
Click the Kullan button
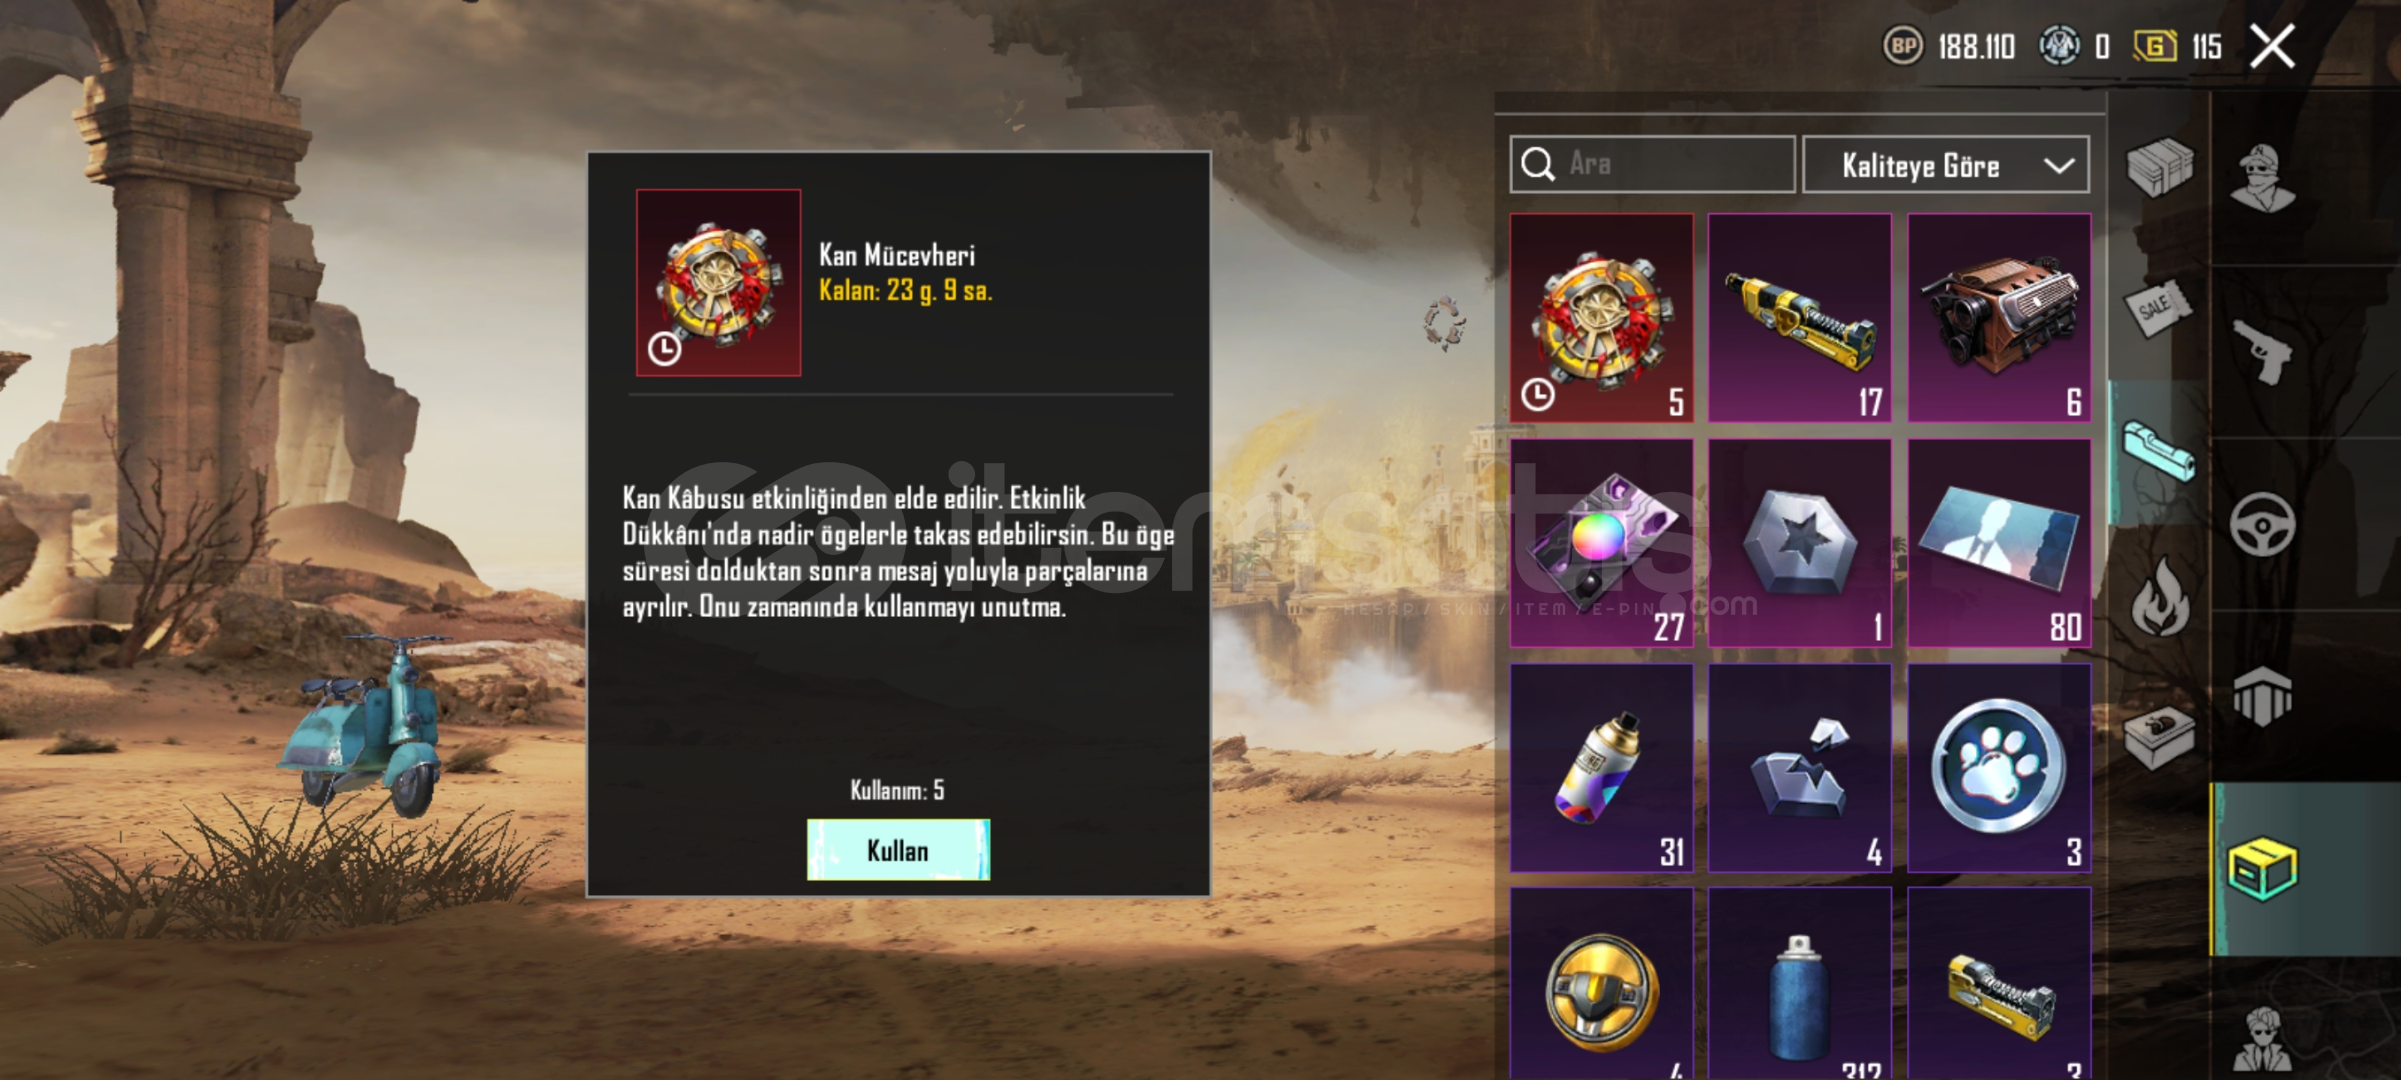click(x=898, y=850)
